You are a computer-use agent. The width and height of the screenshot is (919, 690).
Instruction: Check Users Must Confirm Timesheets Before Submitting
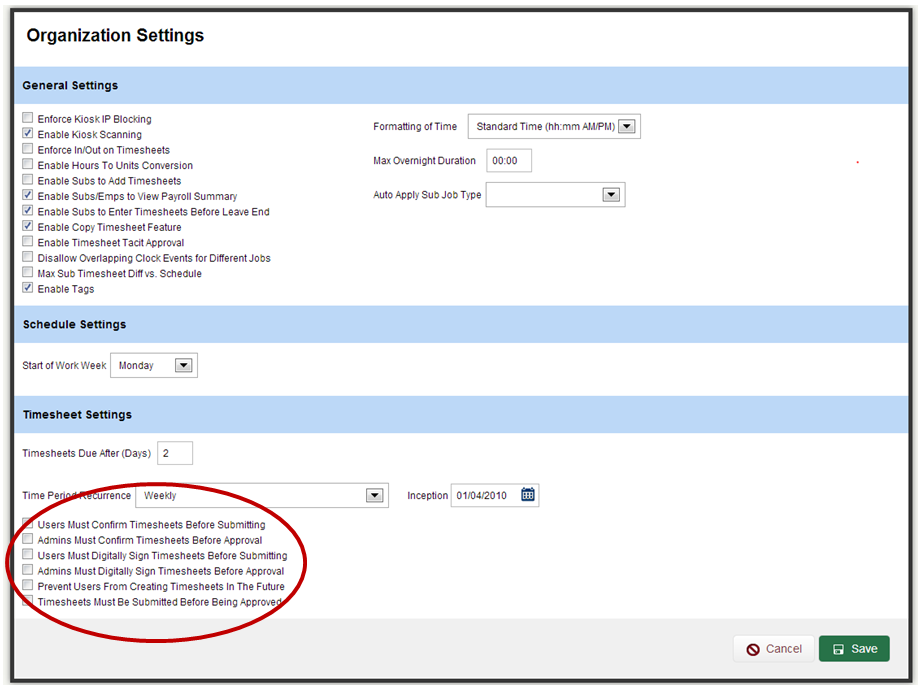28,523
